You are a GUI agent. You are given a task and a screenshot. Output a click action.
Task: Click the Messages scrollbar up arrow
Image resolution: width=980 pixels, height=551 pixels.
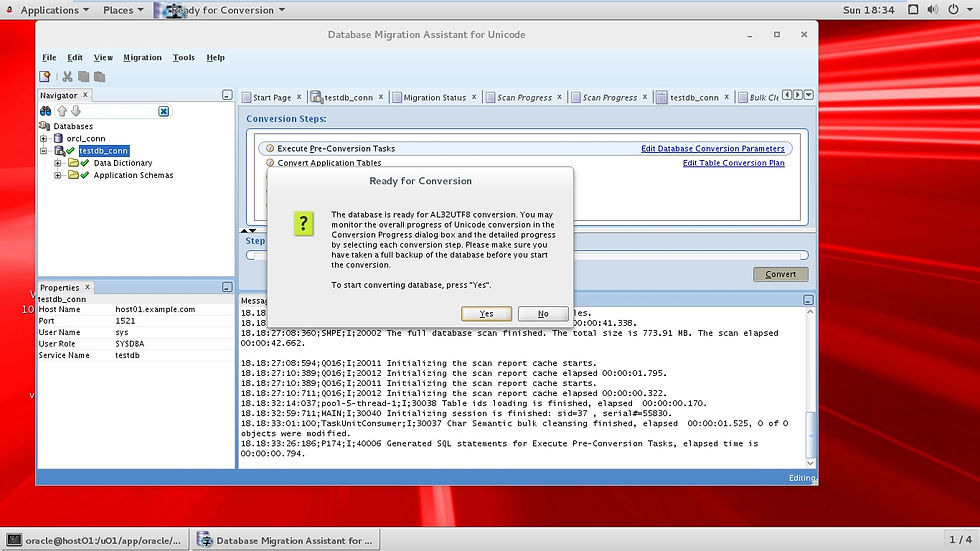click(x=811, y=311)
